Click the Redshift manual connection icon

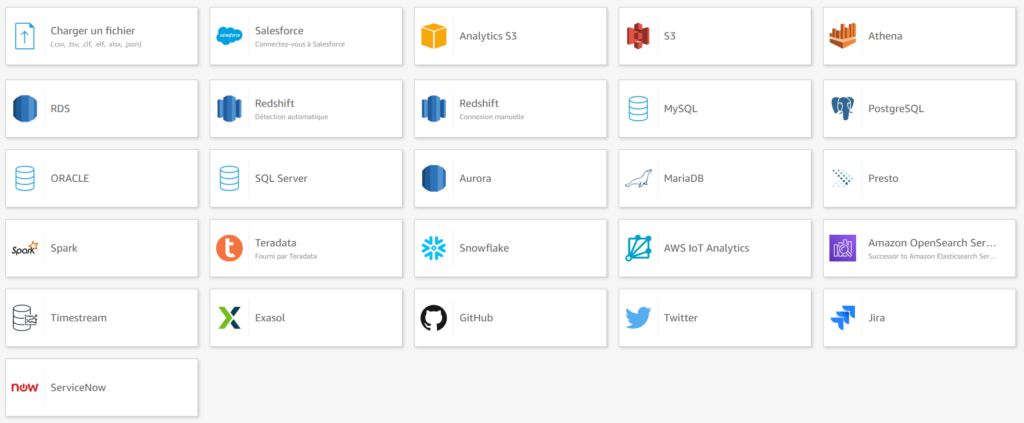pos(434,108)
